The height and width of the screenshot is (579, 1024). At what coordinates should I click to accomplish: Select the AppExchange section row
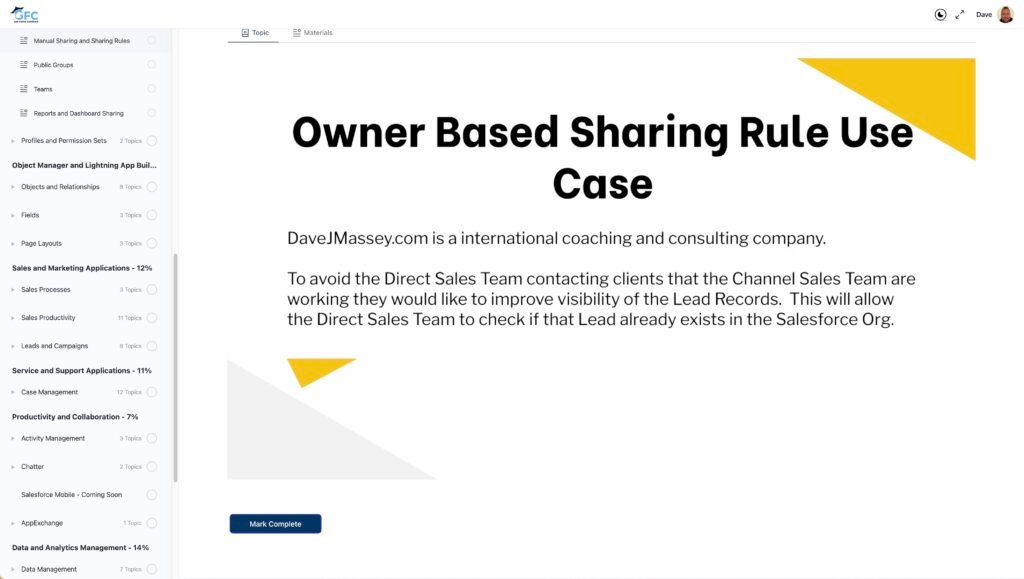tap(84, 523)
